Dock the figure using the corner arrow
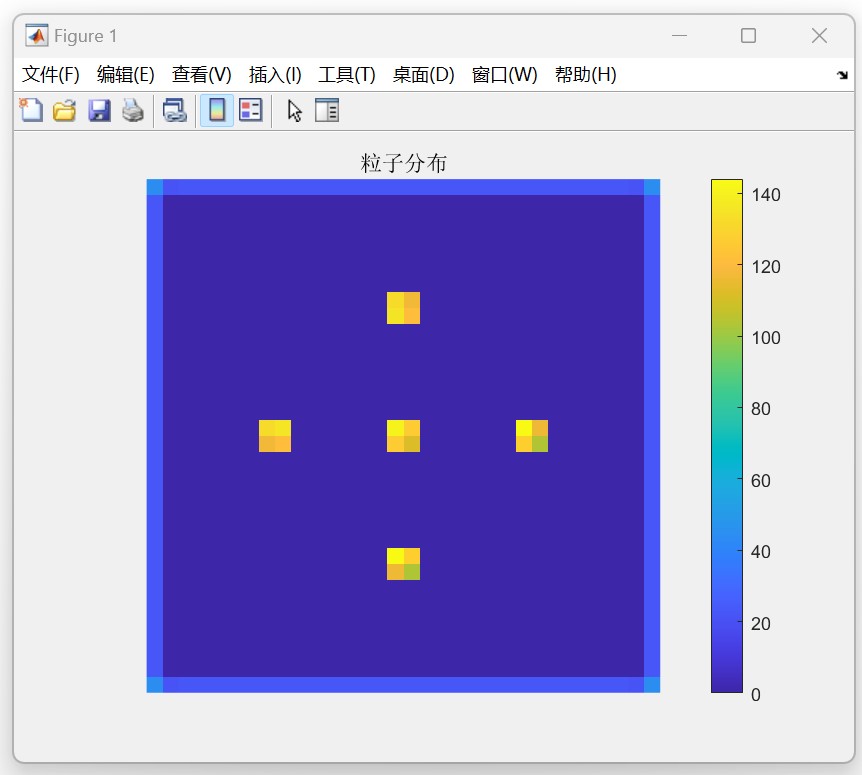The image size is (862, 775). click(x=842, y=75)
